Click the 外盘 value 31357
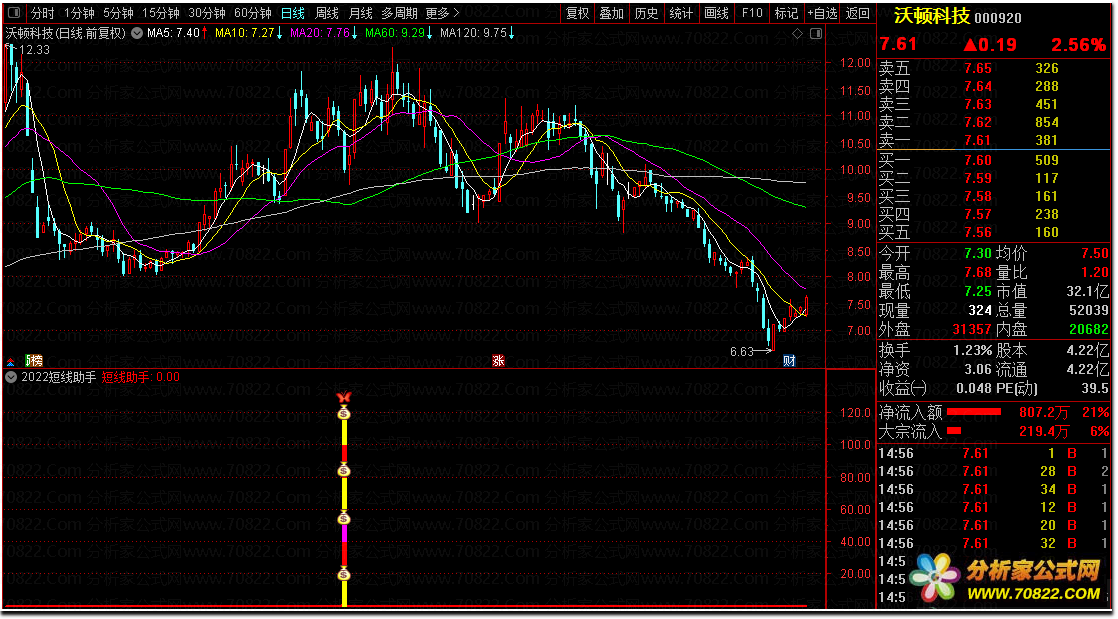This screenshot has height=619, width=1118. [970, 329]
